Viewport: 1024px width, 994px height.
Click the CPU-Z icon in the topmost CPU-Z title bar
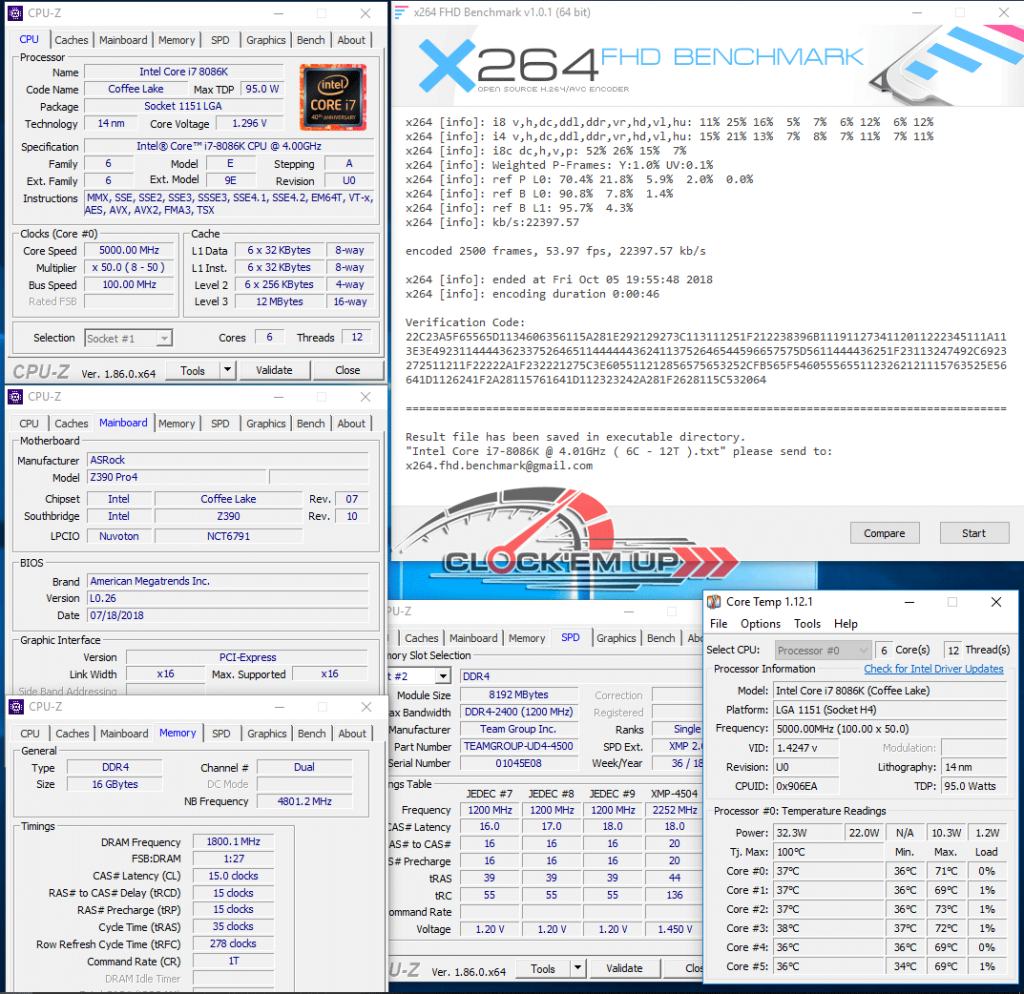(x=15, y=13)
